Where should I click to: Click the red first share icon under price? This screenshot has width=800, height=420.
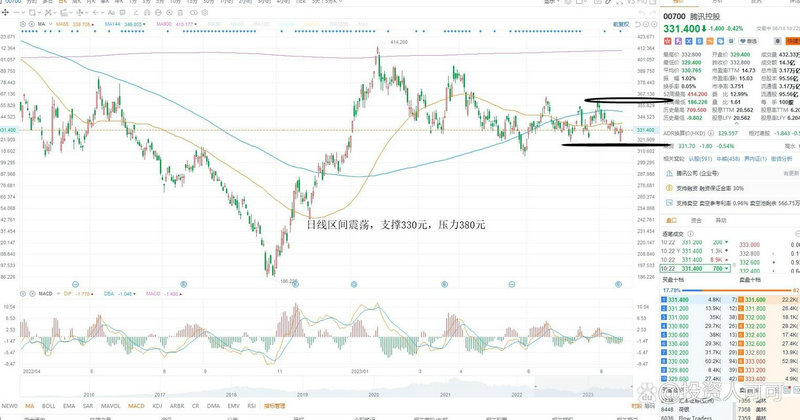click(668, 41)
